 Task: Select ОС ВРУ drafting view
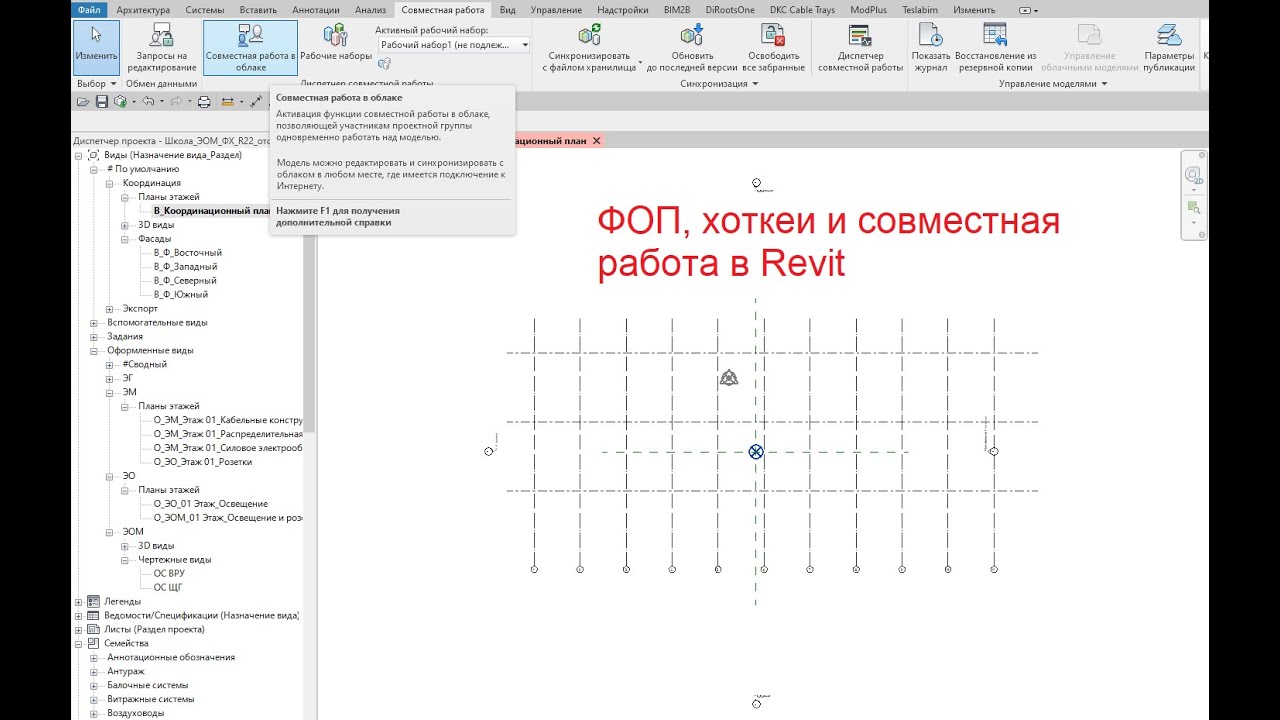pos(169,574)
